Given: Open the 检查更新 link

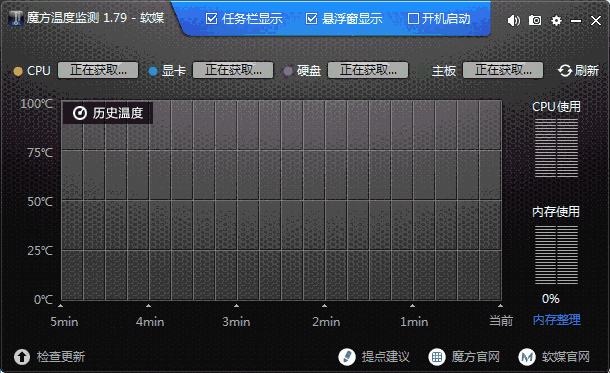Looking at the screenshot, I should click(x=61, y=357).
